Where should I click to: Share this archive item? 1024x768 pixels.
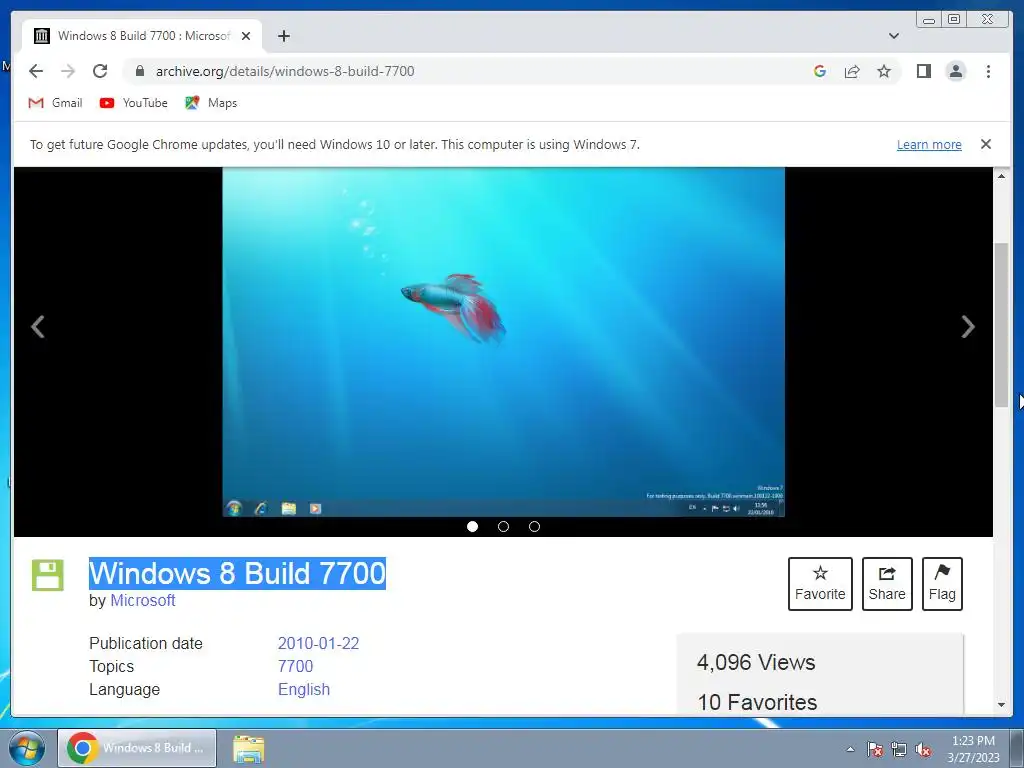tap(887, 584)
